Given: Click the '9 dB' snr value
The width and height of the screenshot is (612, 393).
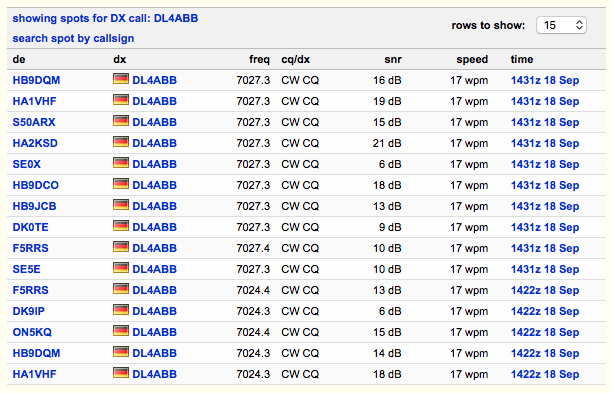Looking at the screenshot, I should [390, 227].
